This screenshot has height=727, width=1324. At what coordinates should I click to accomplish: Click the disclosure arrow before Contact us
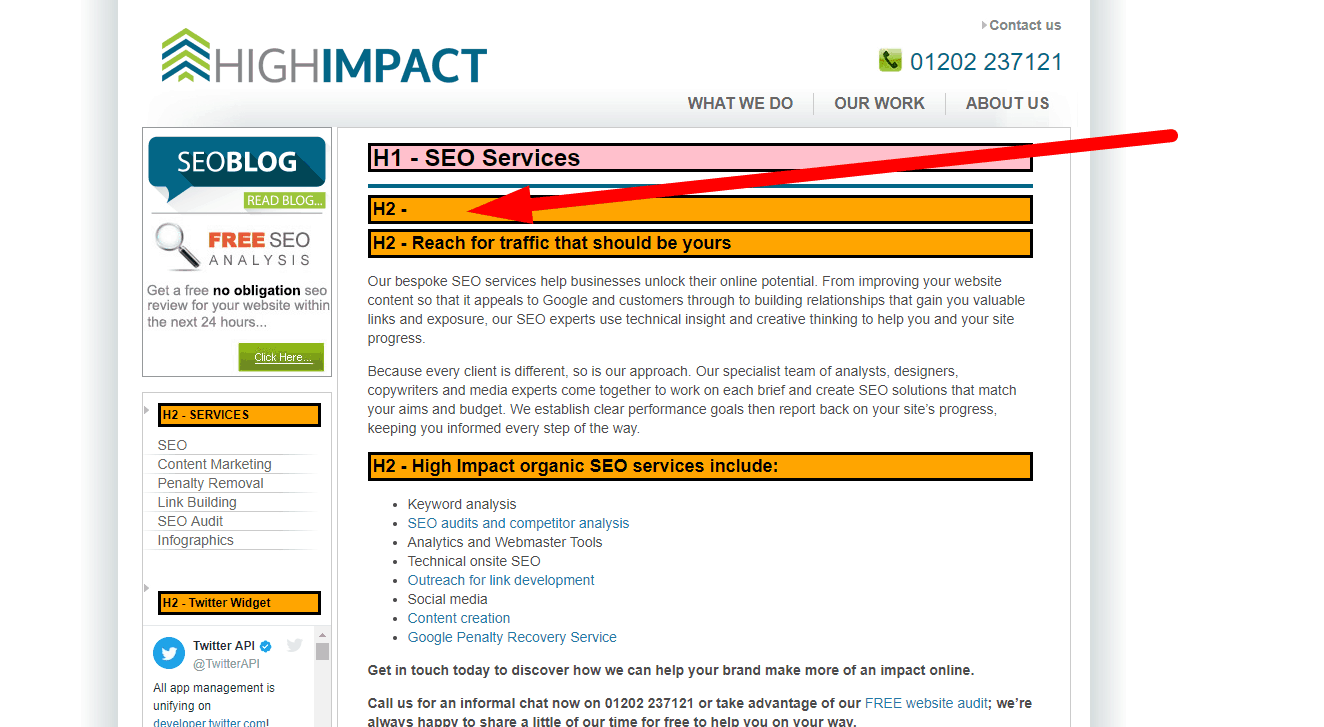(983, 25)
